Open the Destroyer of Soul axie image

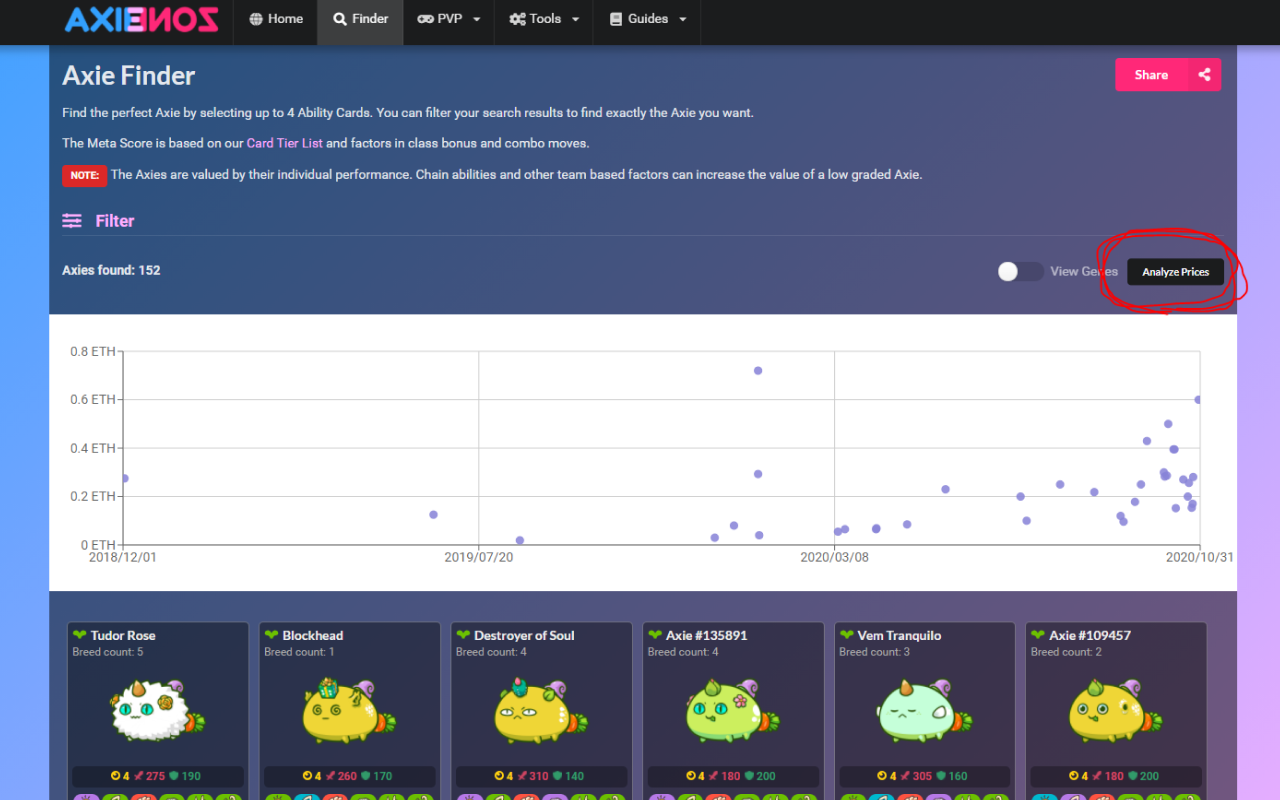point(542,710)
